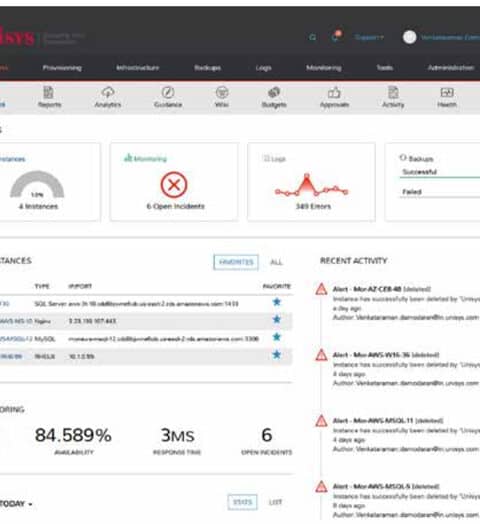
Task: Click the IP/PORT column header
Action: point(80,286)
